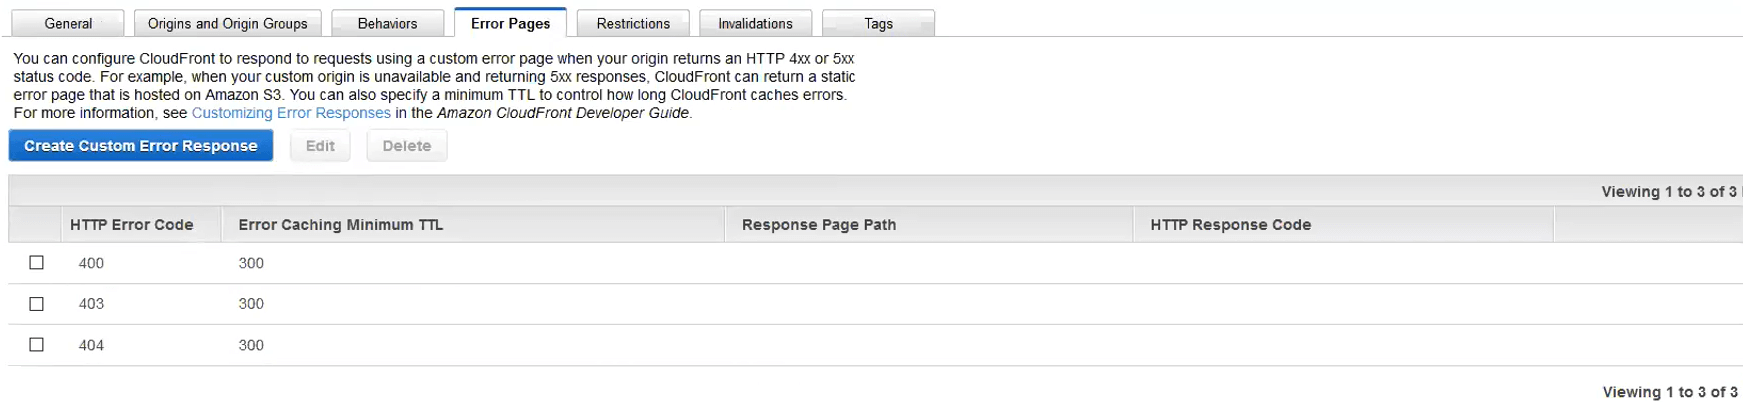Click the Response Page Path column header
Image resolution: width=1743 pixels, height=411 pixels.
pyautogui.click(x=818, y=225)
